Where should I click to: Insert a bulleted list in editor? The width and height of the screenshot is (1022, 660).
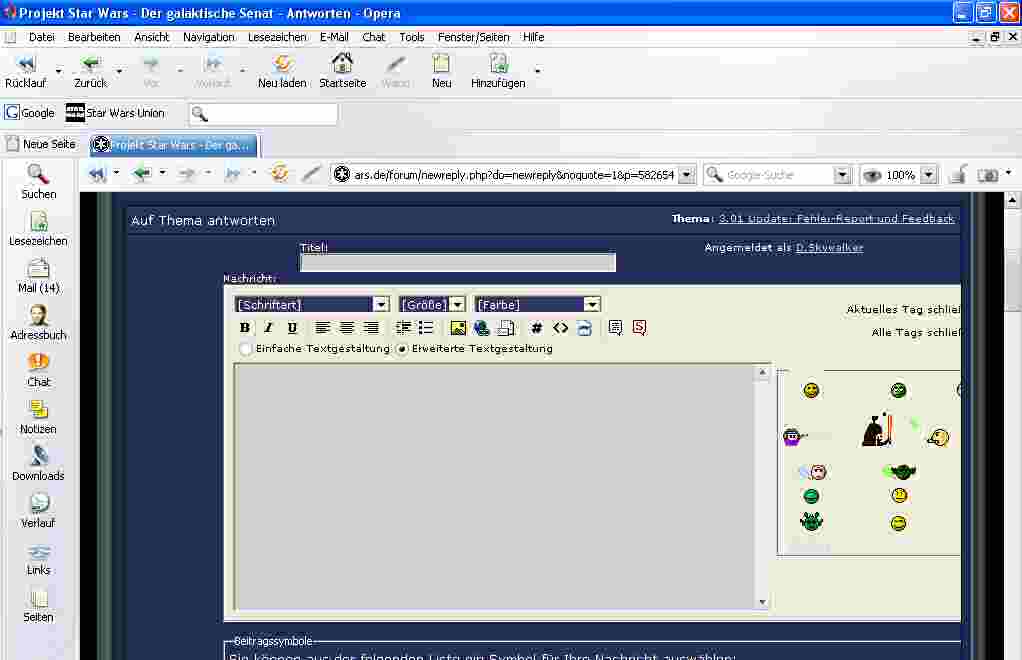(x=426, y=328)
